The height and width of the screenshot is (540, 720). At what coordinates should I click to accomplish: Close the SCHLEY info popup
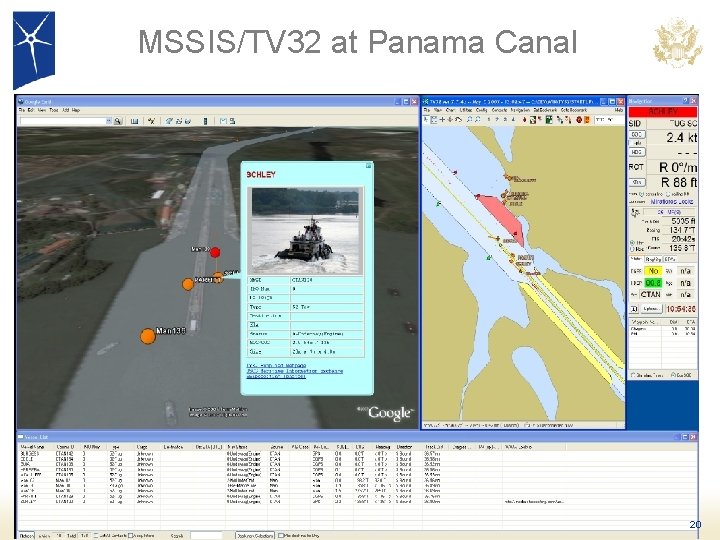(368, 165)
